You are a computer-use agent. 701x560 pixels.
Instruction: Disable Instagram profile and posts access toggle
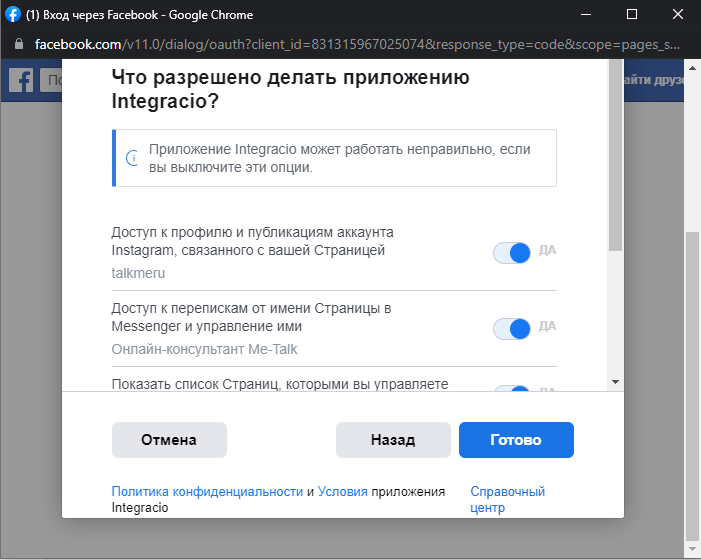click(x=512, y=253)
